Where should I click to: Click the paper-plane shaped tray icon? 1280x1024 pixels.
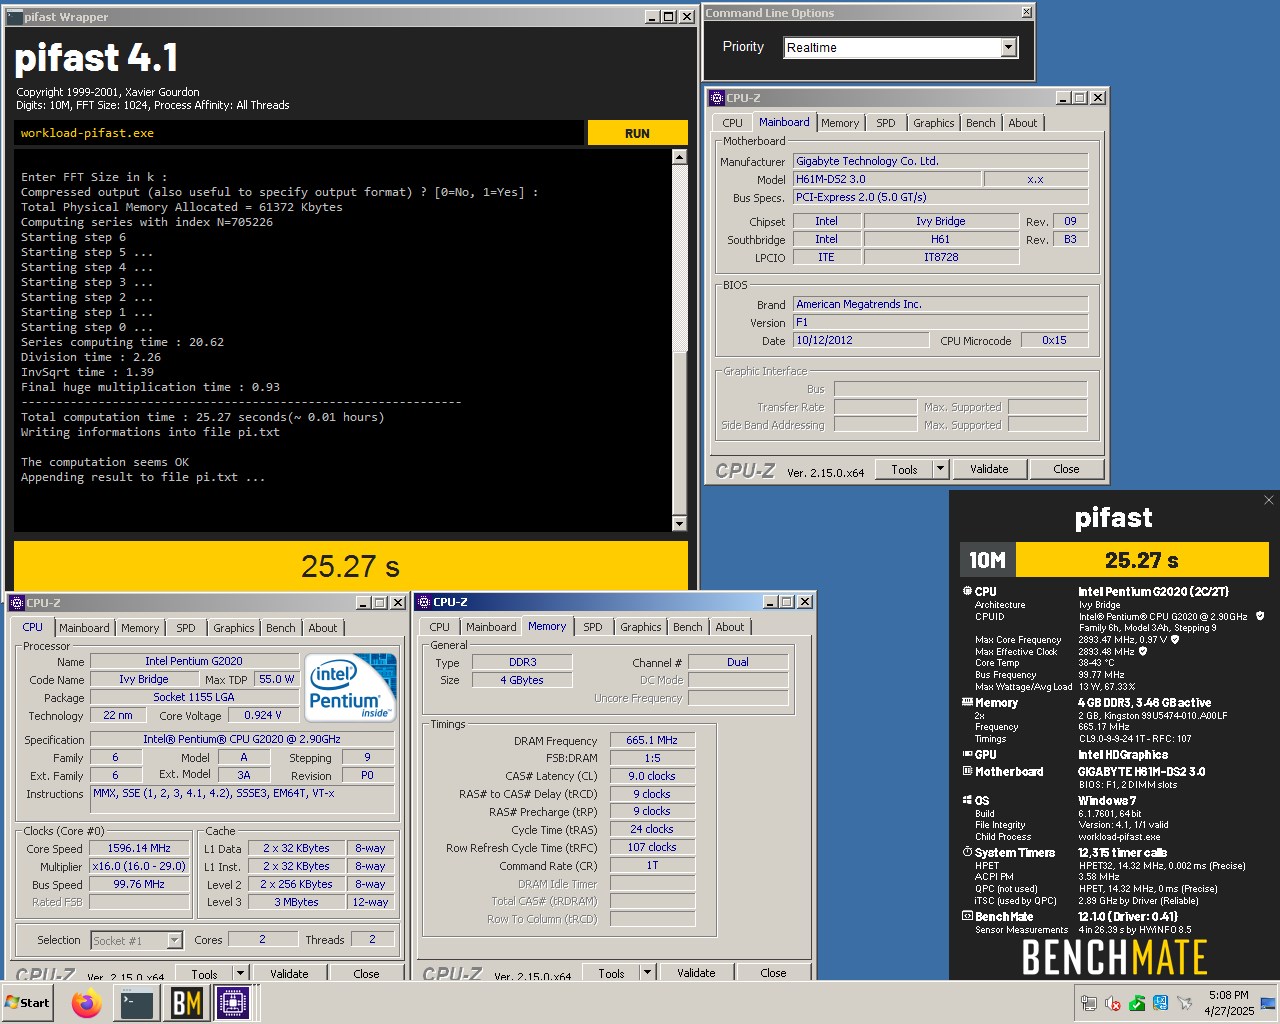coord(1185,1003)
